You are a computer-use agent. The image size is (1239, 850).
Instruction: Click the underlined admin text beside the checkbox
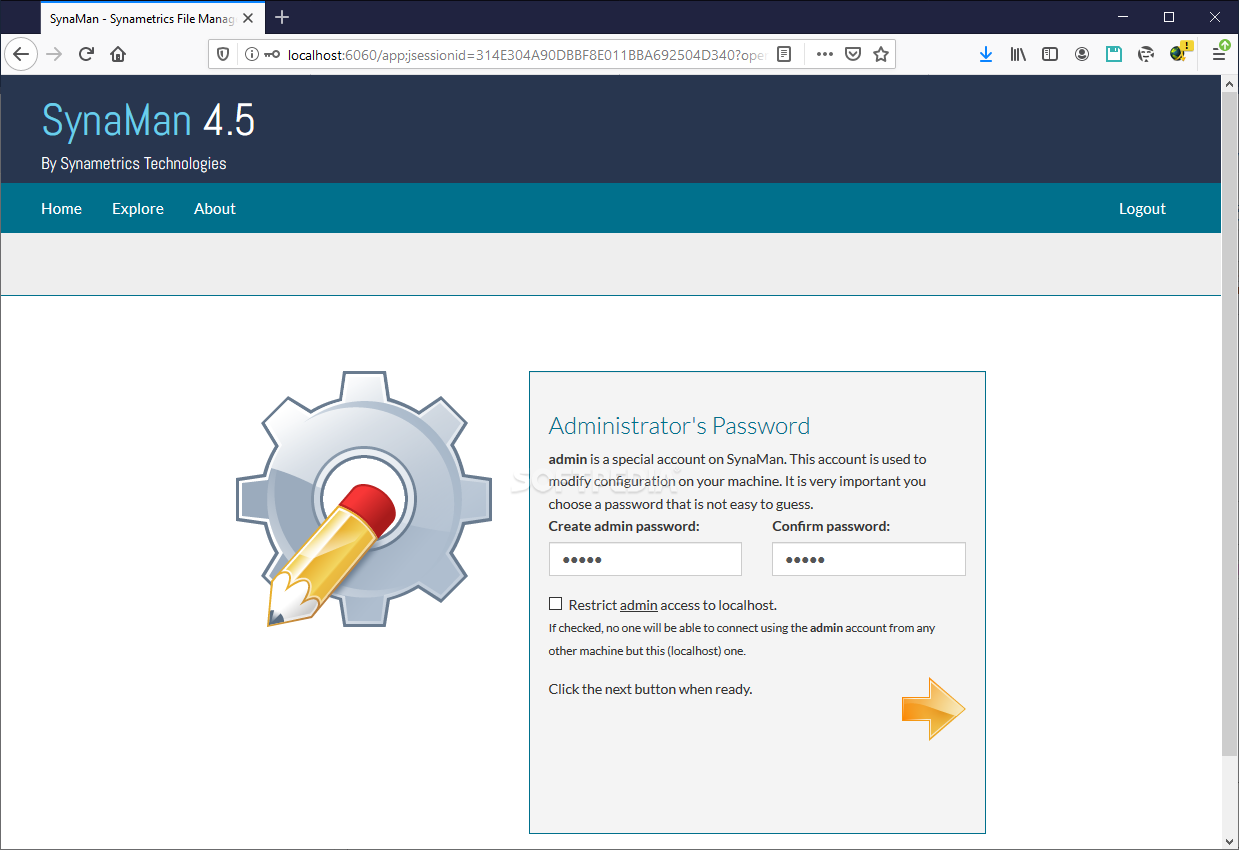639,605
